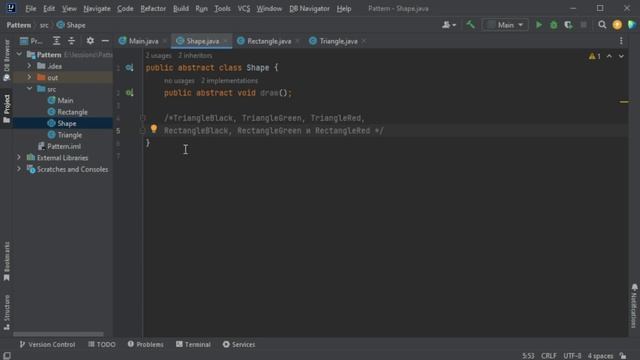The width and height of the screenshot is (640, 360).
Task: Open Main run configuration dropdown
Action: tap(505, 25)
